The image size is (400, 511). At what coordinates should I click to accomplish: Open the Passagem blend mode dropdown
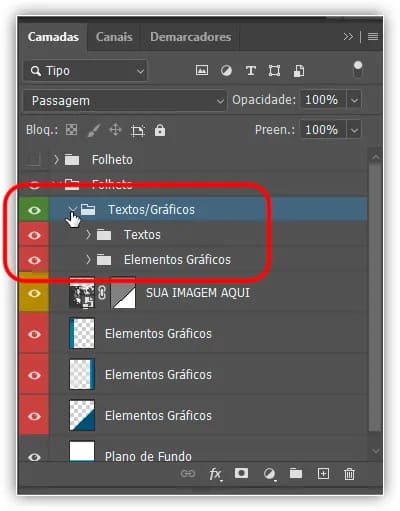point(125,100)
